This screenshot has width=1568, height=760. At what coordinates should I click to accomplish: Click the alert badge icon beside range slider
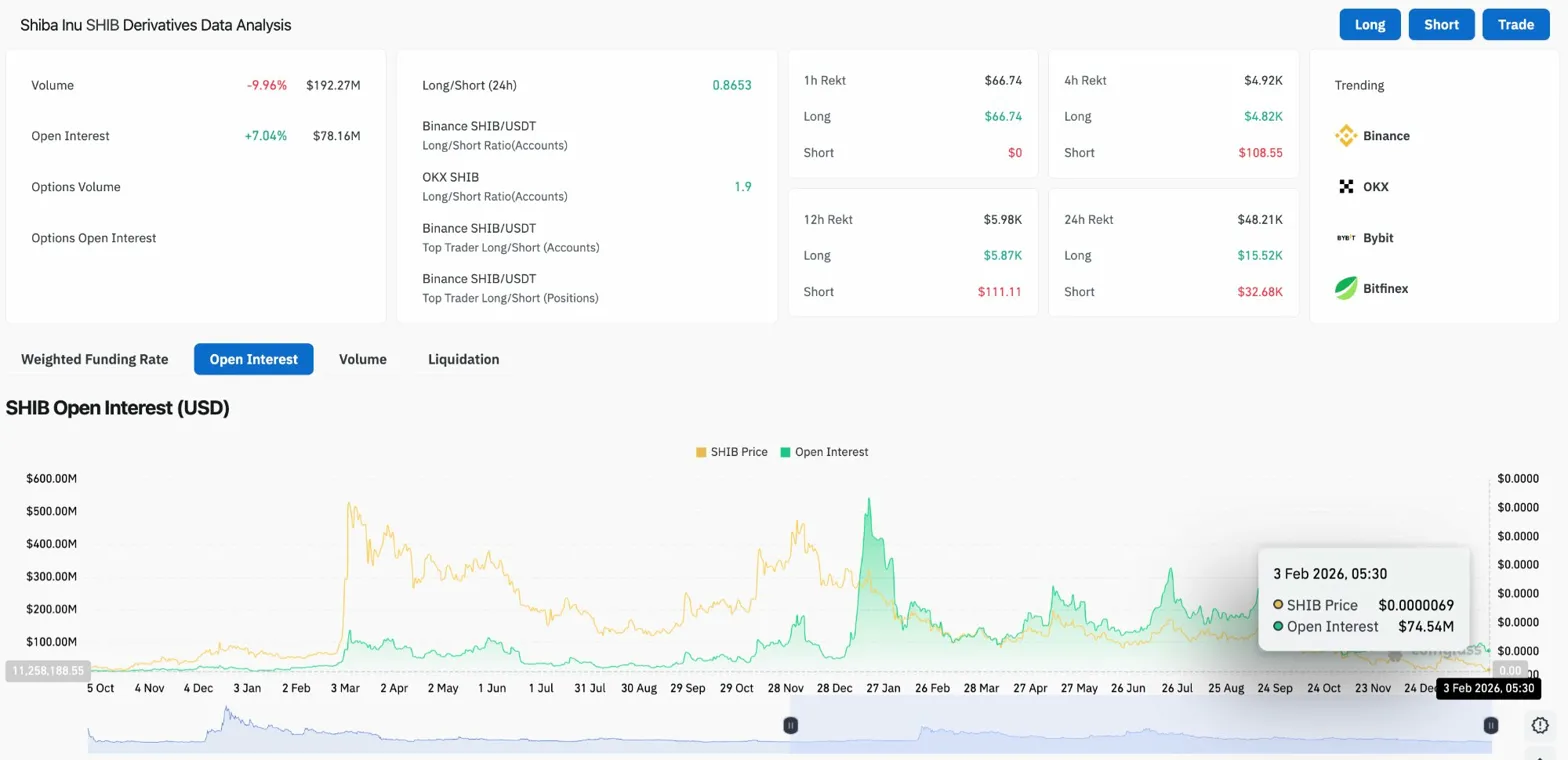(x=1539, y=725)
